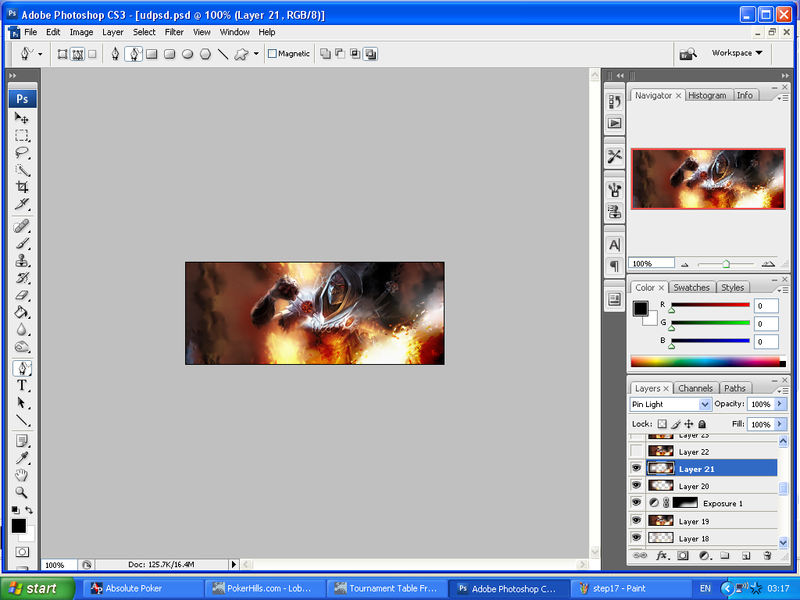Screen dimensions: 800x600
Task: Add a layer style with fx button
Action: pos(662,556)
